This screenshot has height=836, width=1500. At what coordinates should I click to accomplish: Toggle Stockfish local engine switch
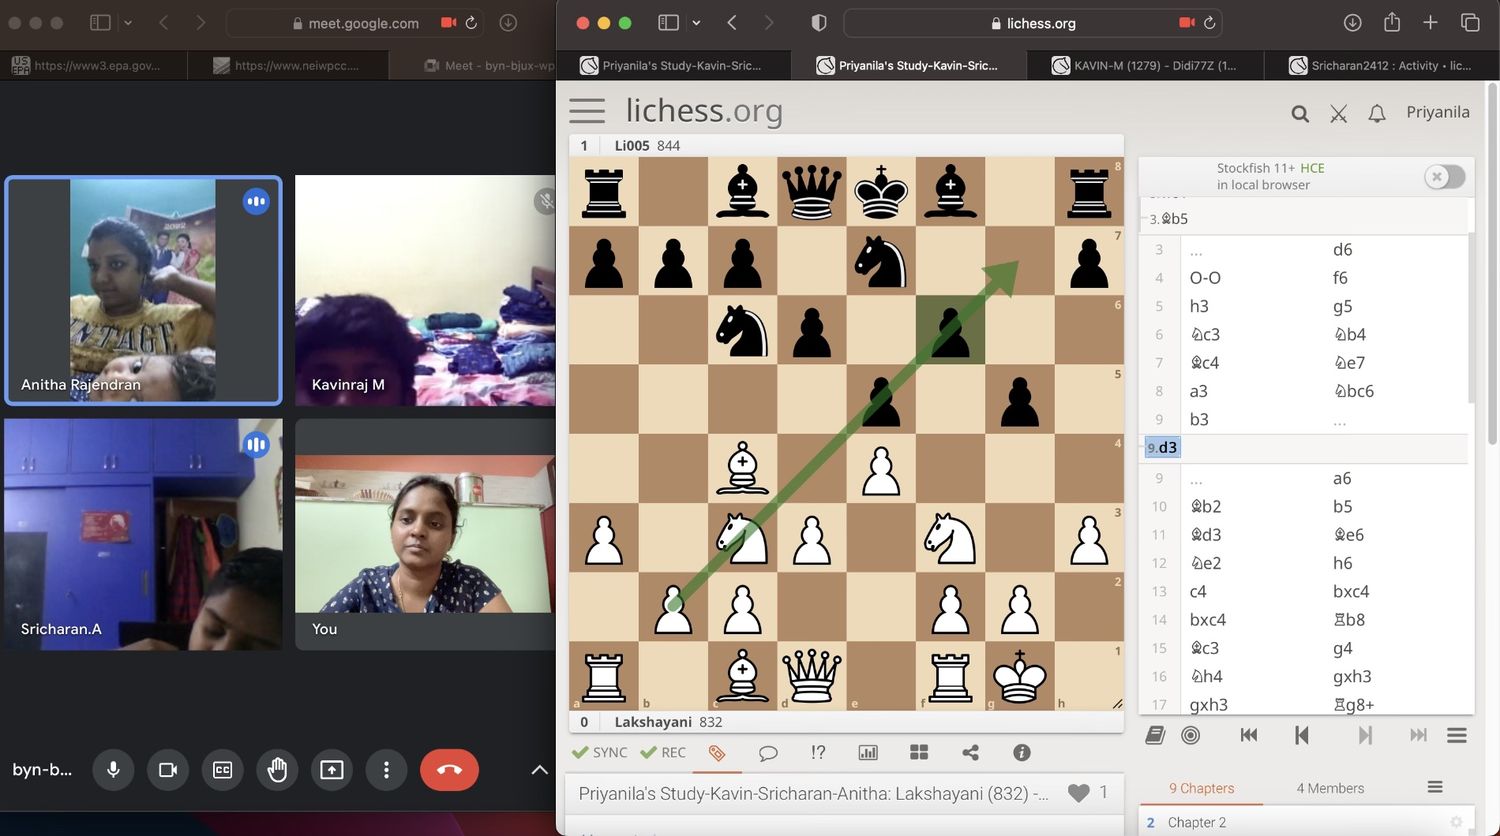click(1445, 177)
